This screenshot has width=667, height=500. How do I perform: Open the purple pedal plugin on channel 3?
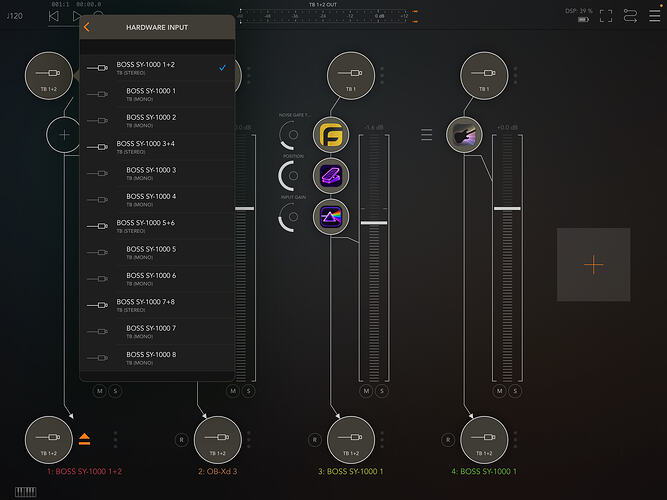tap(331, 176)
